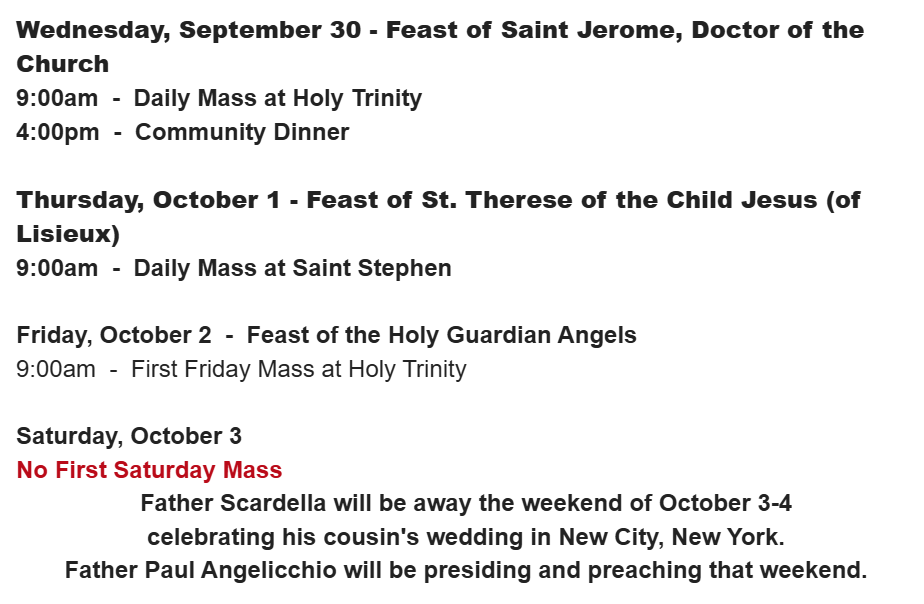Click the Saturday, October 3 heading
The image size is (924, 604).
129,437
